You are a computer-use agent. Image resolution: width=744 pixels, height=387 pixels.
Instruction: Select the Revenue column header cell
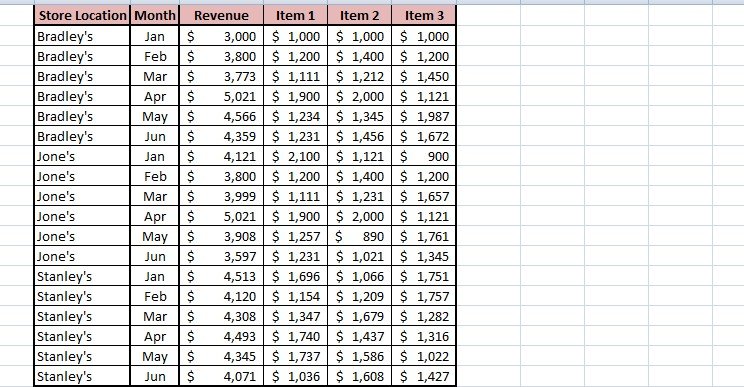click(221, 16)
